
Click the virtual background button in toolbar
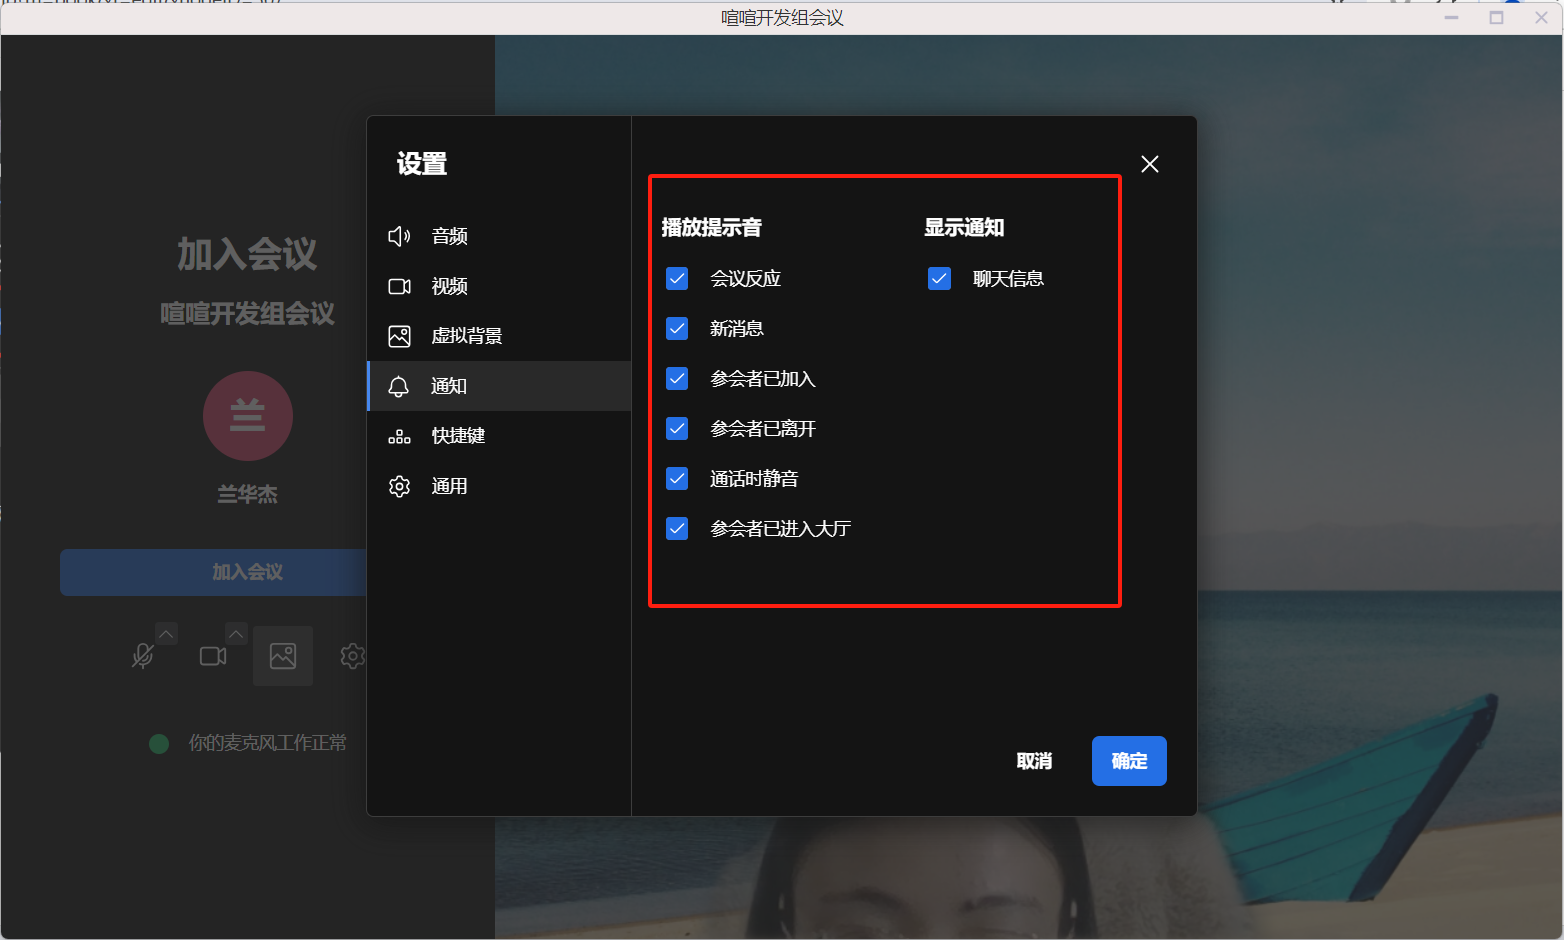click(x=283, y=656)
